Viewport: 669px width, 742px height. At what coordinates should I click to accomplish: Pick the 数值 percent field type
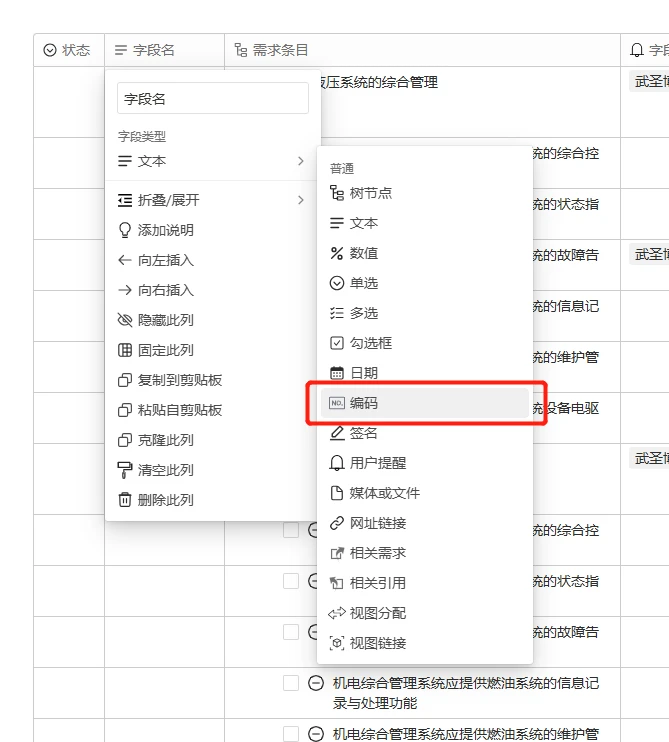coord(424,253)
